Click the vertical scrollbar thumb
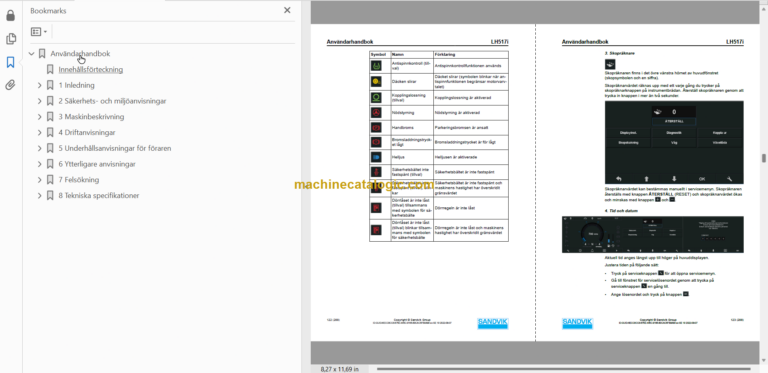 pos(763,158)
